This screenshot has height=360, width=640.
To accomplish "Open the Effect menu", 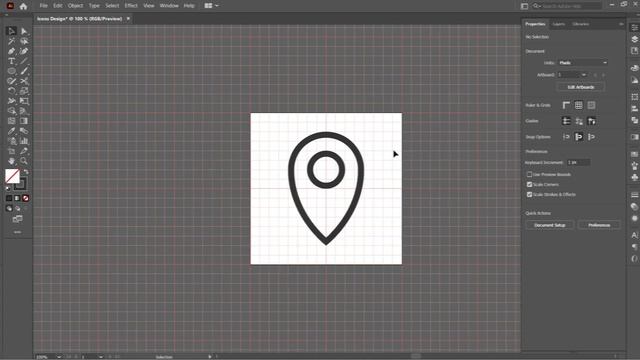I will (131, 6).
